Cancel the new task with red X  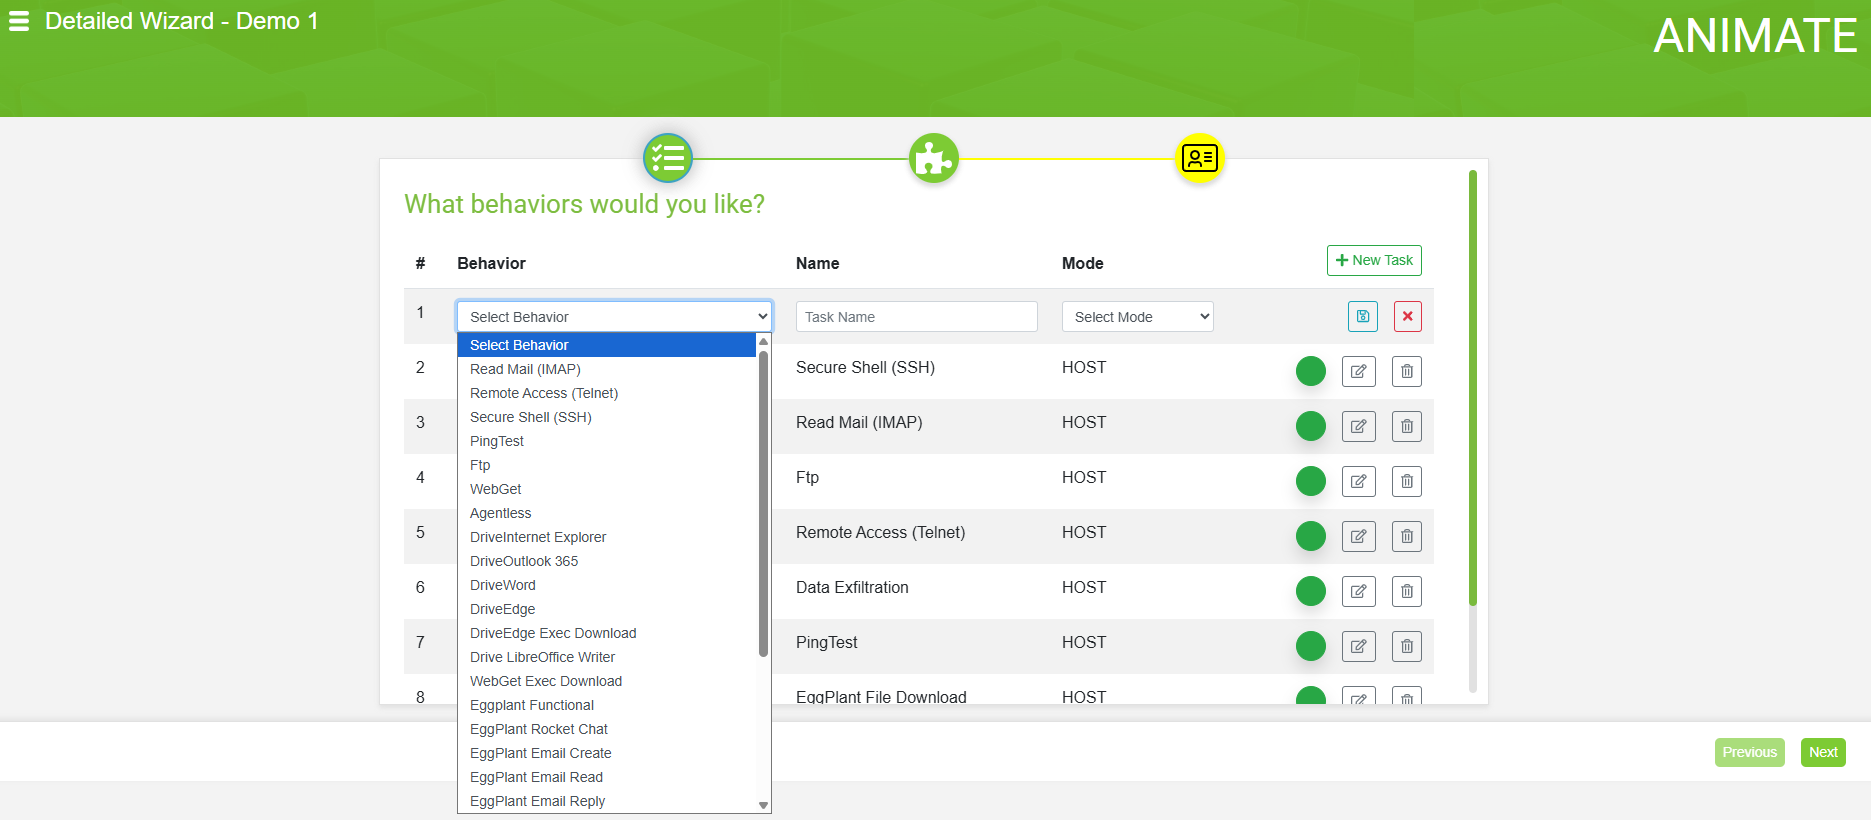[x=1407, y=316]
